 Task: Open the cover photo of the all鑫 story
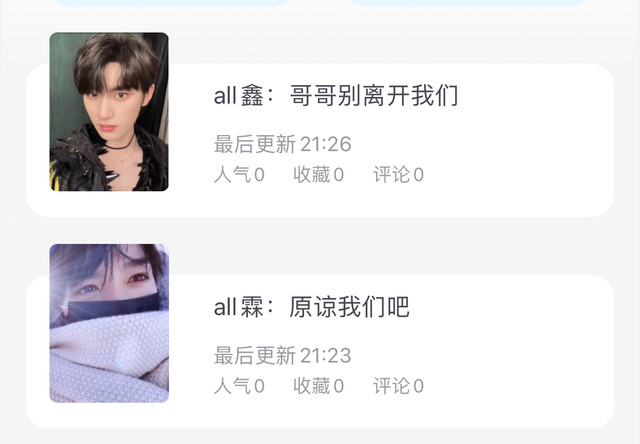[109, 111]
